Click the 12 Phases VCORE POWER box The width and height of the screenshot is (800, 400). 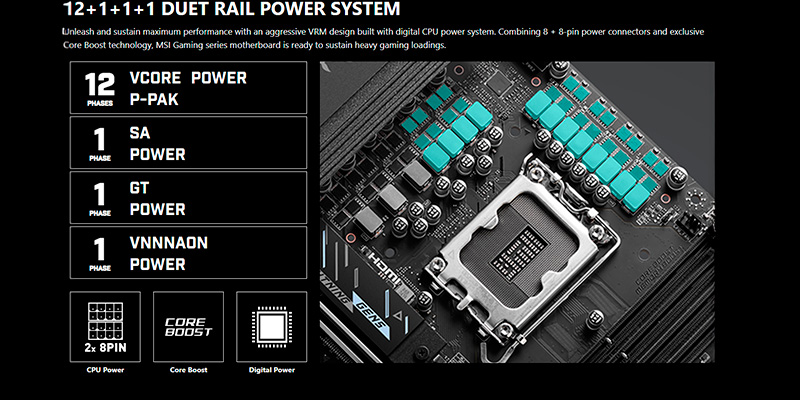[x=188, y=87]
